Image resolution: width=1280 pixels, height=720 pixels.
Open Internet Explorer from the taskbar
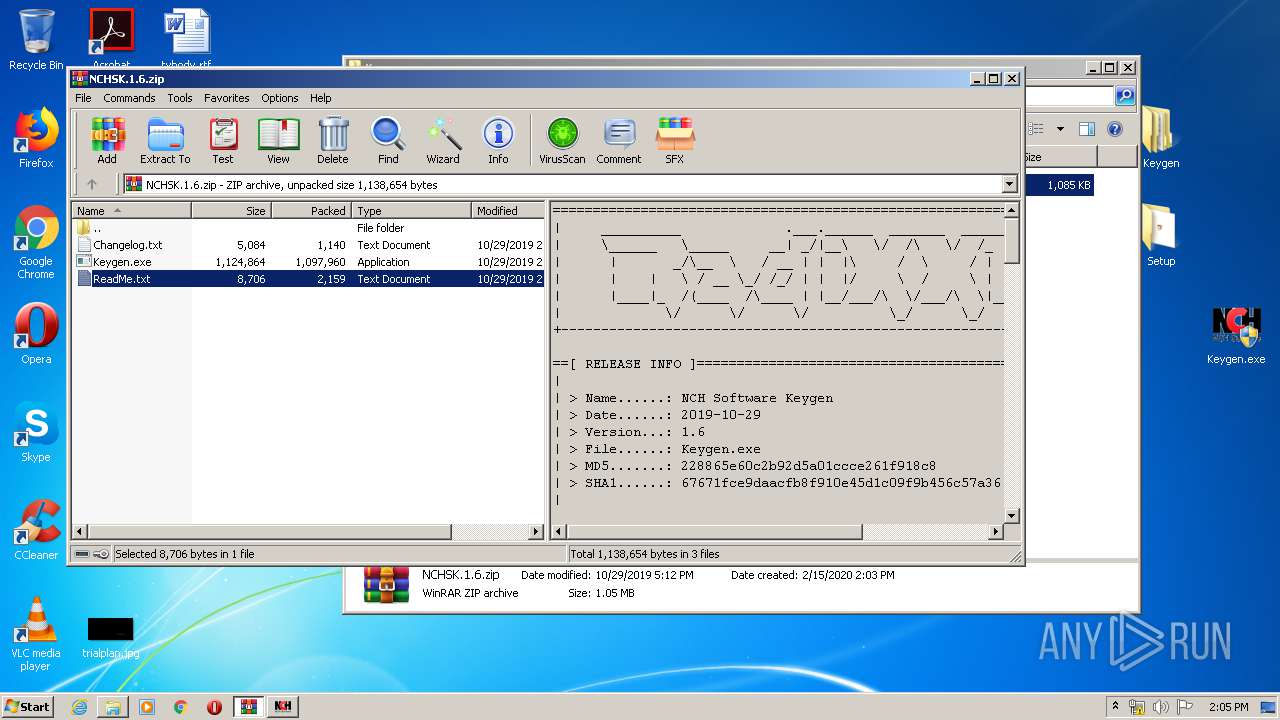pyautogui.click(x=79, y=707)
